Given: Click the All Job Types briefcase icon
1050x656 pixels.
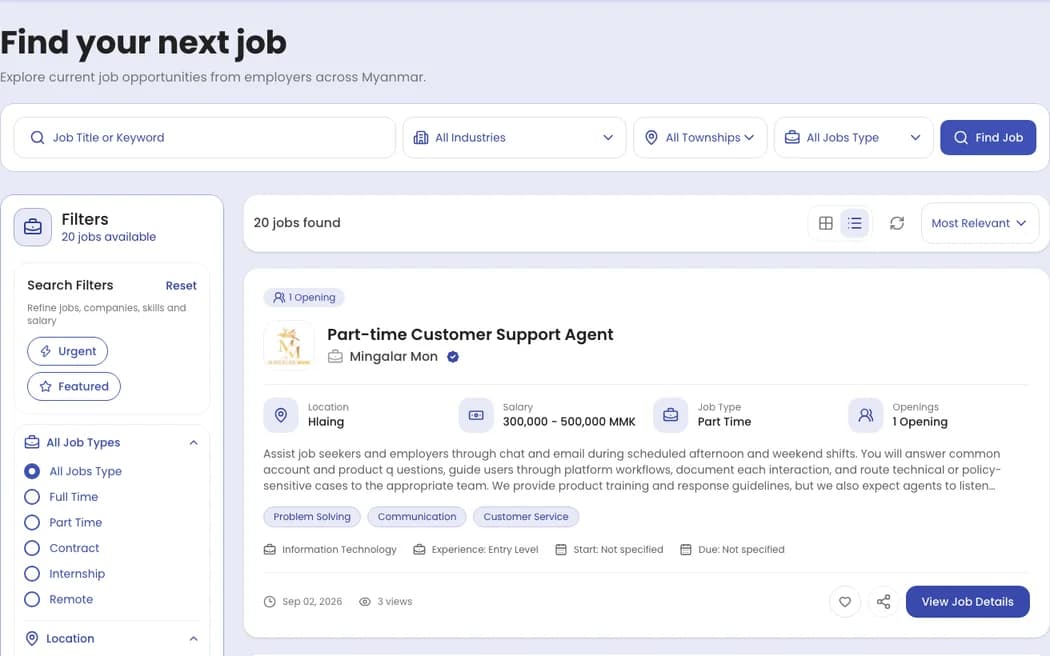Looking at the screenshot, I should (x=31, y=442).
